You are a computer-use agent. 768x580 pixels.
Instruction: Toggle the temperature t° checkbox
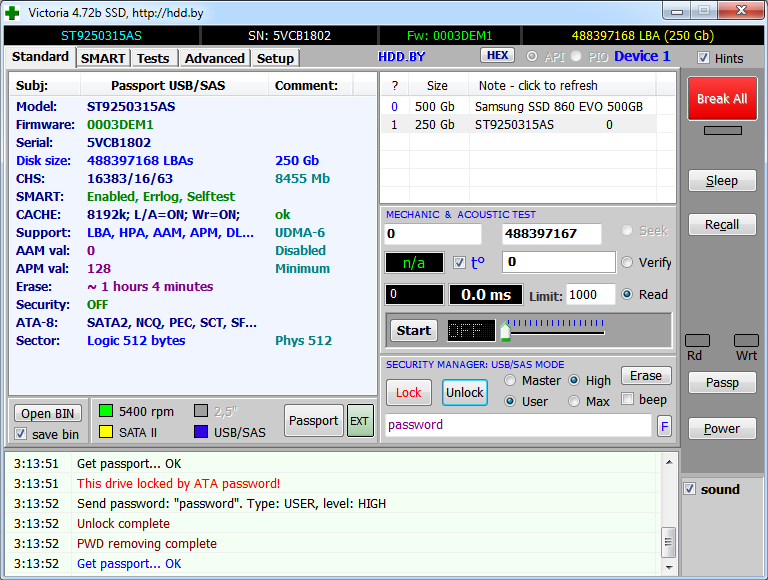click(x=459, y=263)
